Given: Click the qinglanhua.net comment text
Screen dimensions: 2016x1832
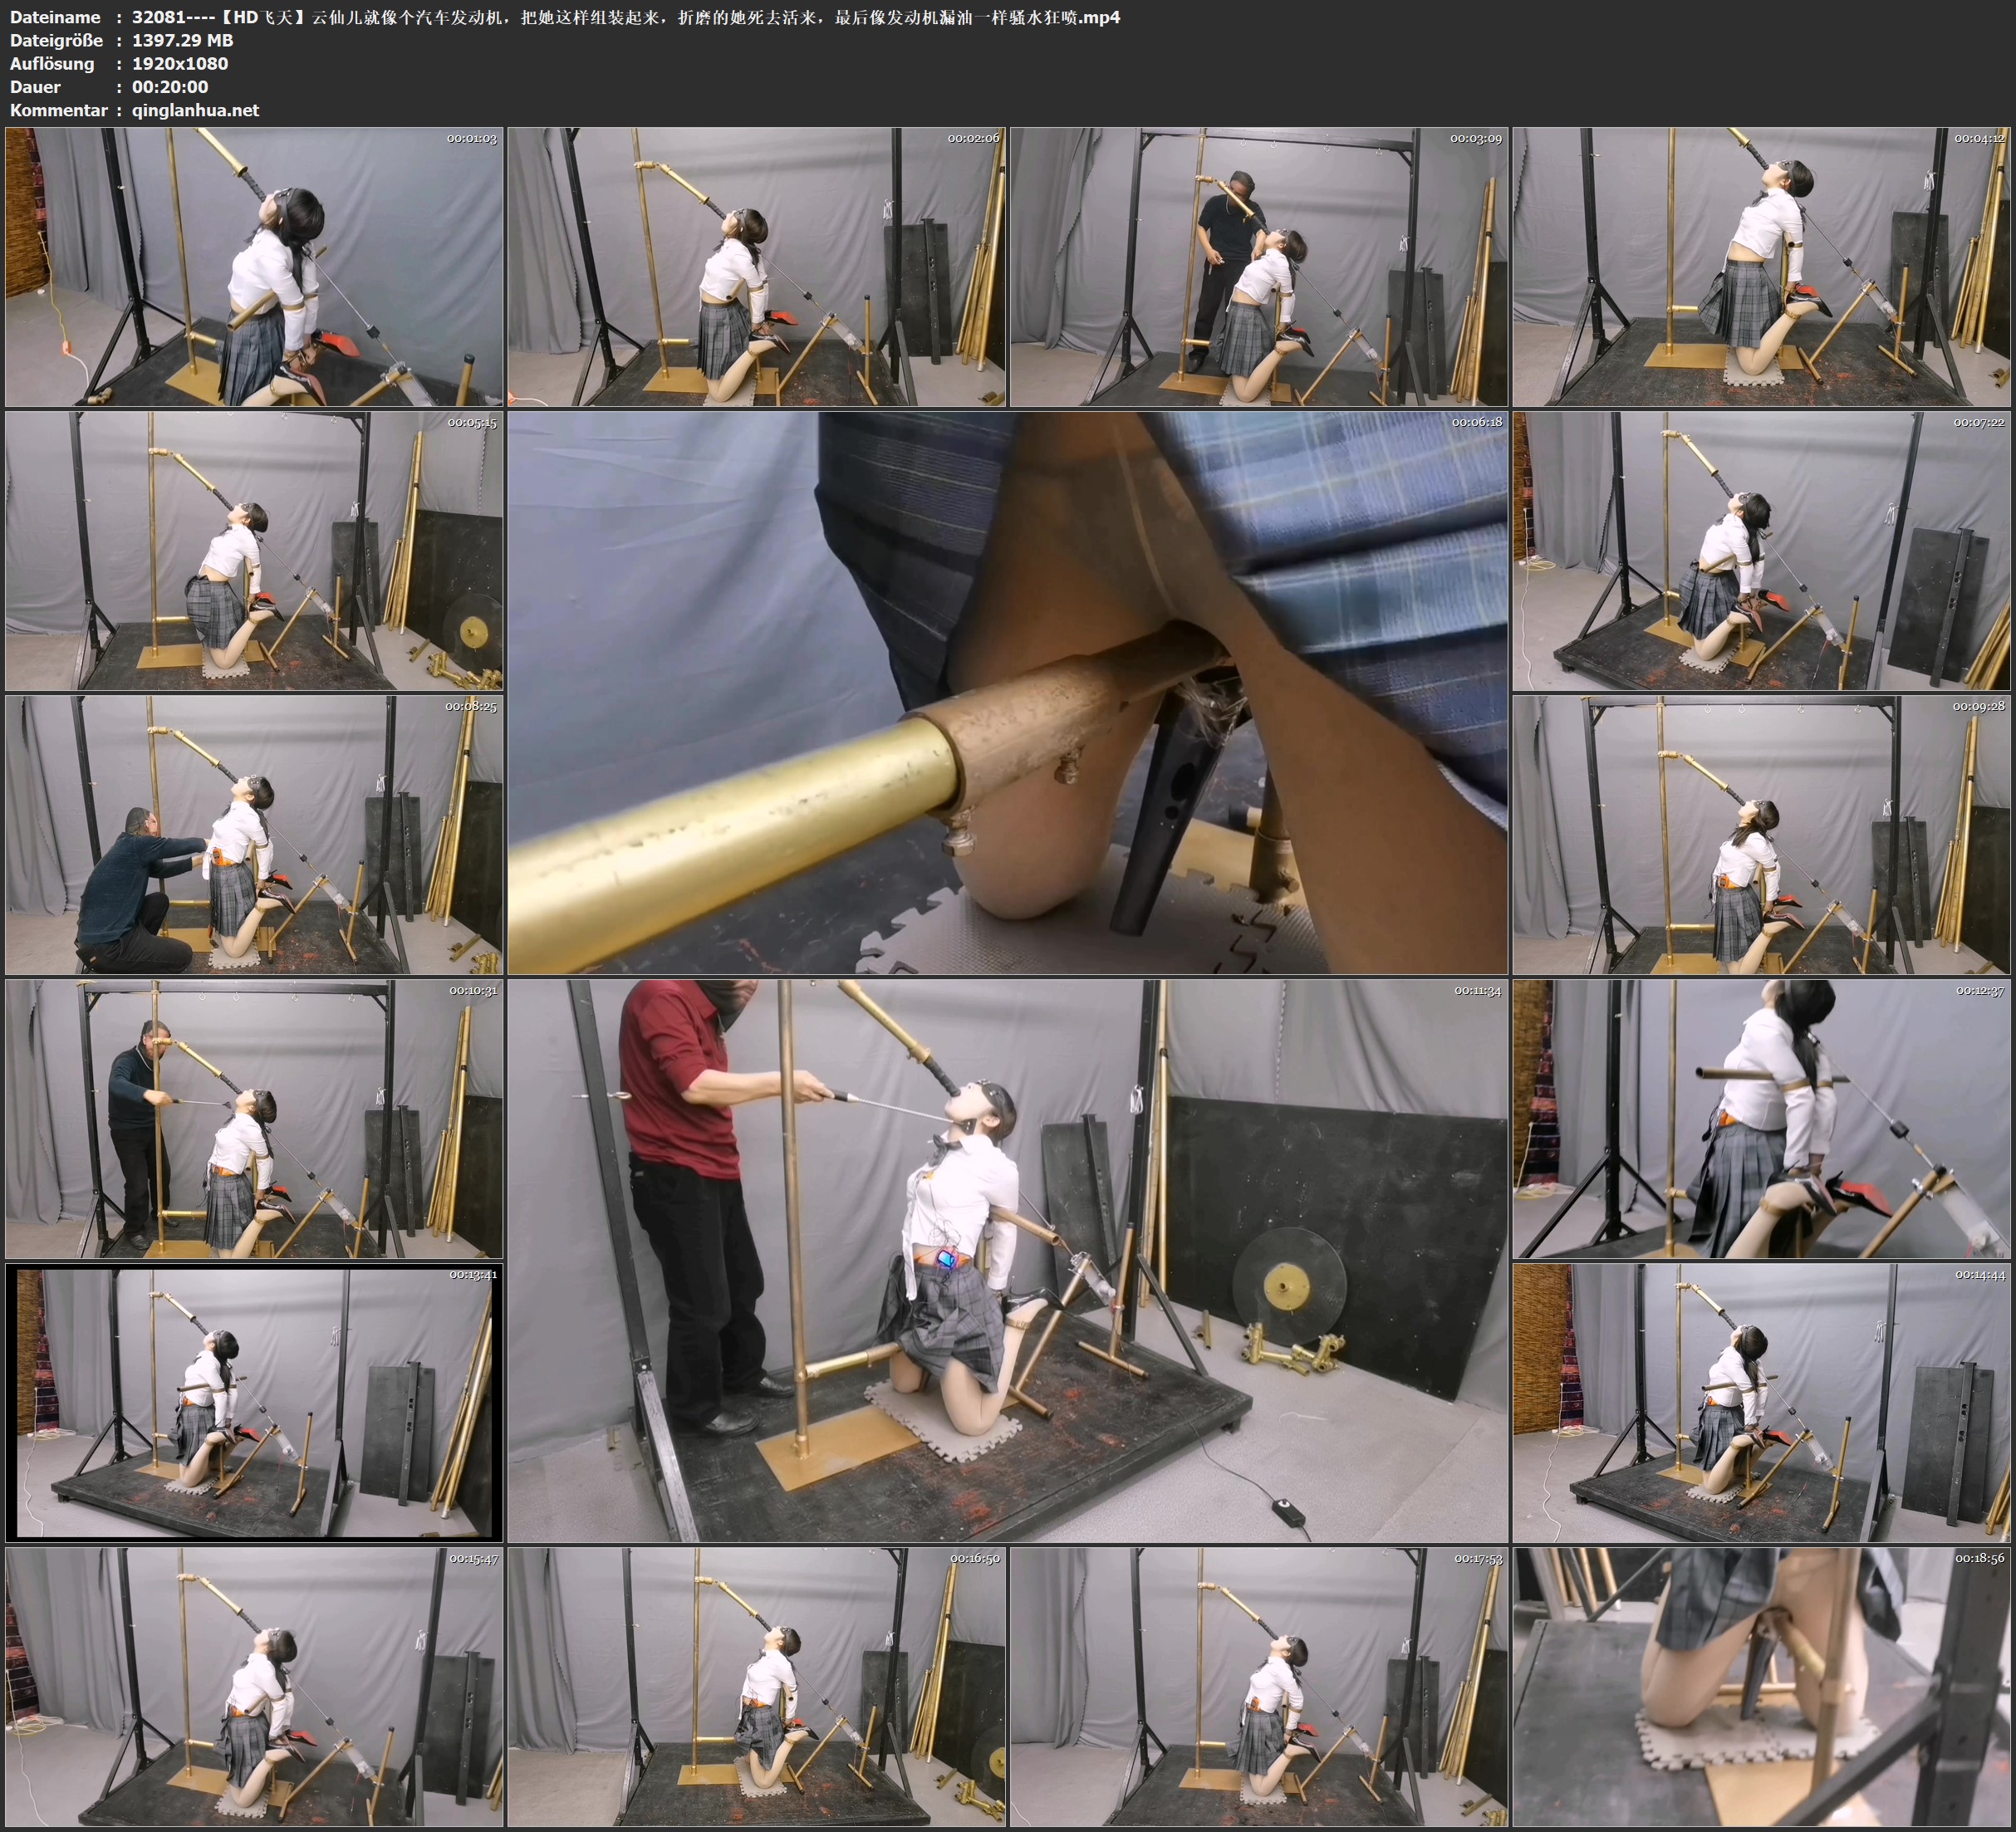Looking at the screenshot, I should [195, 110].
